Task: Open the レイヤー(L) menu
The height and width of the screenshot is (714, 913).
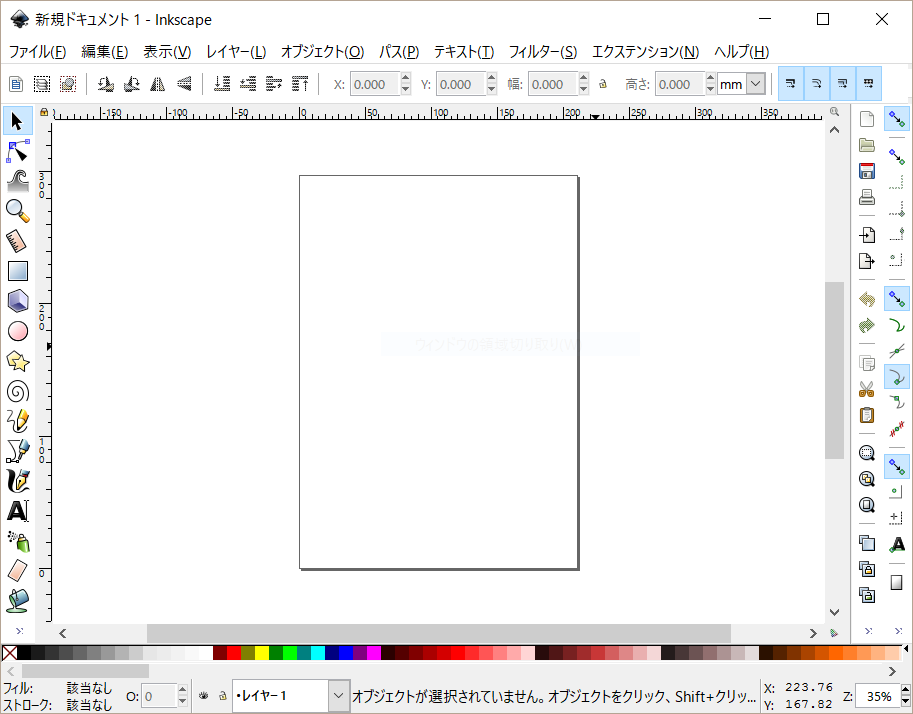Action: click(x=236, y=52)
